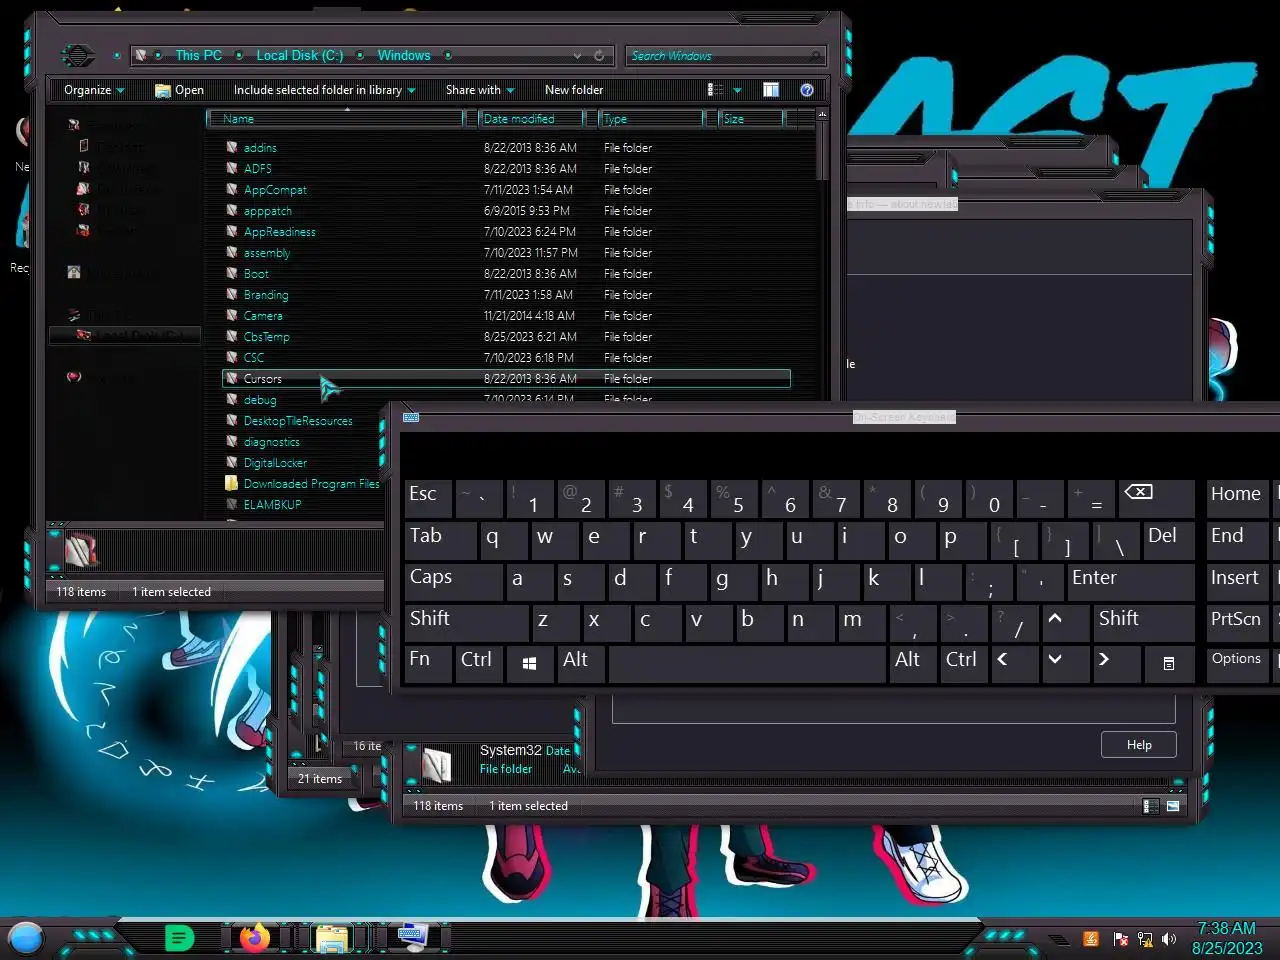Toggle the left Ctrl key on keyboard

[x=479, y=662]
